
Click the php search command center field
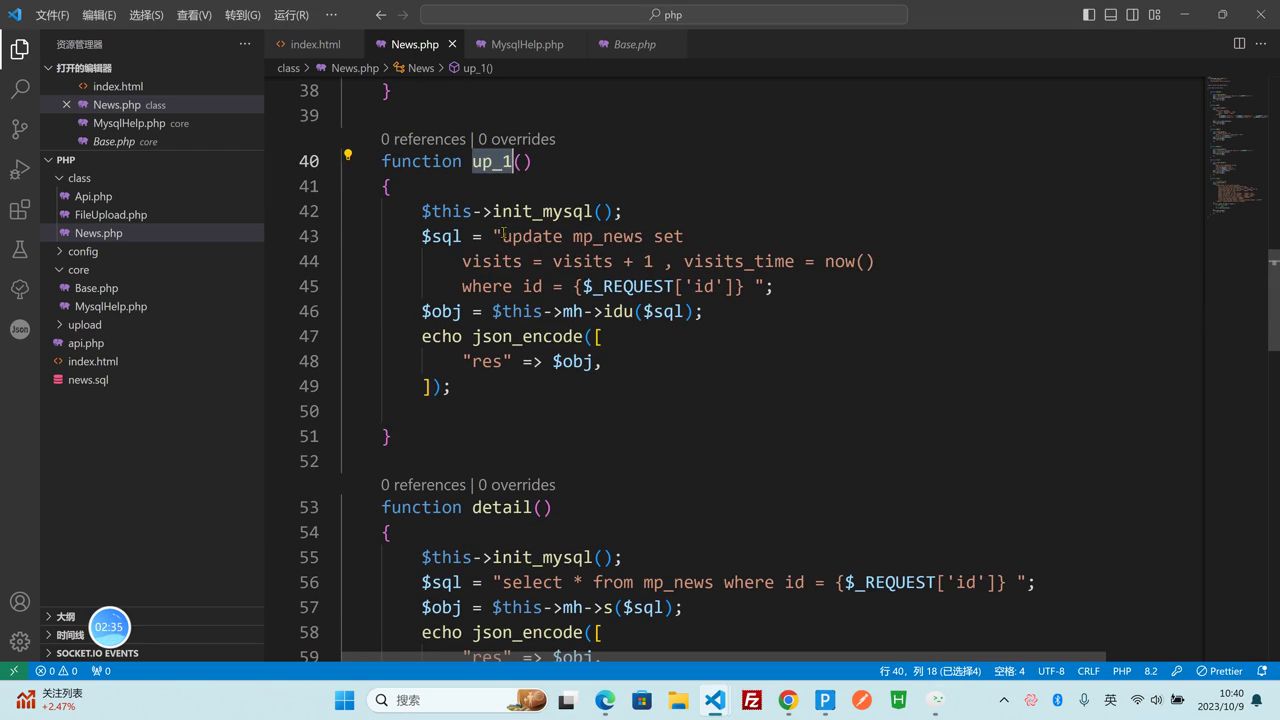pos(664,15)
